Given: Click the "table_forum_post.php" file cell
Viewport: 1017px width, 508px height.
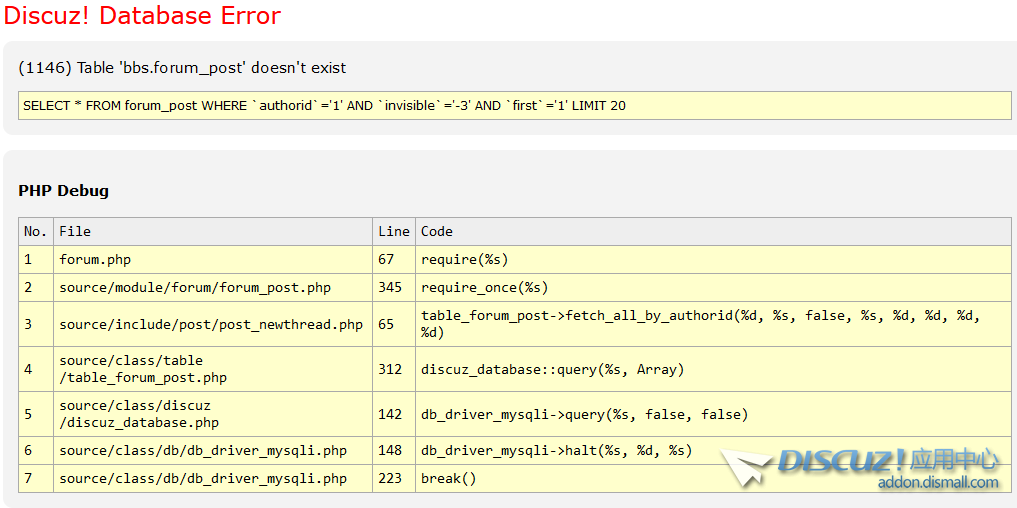Looking at the screenshot, I should [x=213, y=369].
